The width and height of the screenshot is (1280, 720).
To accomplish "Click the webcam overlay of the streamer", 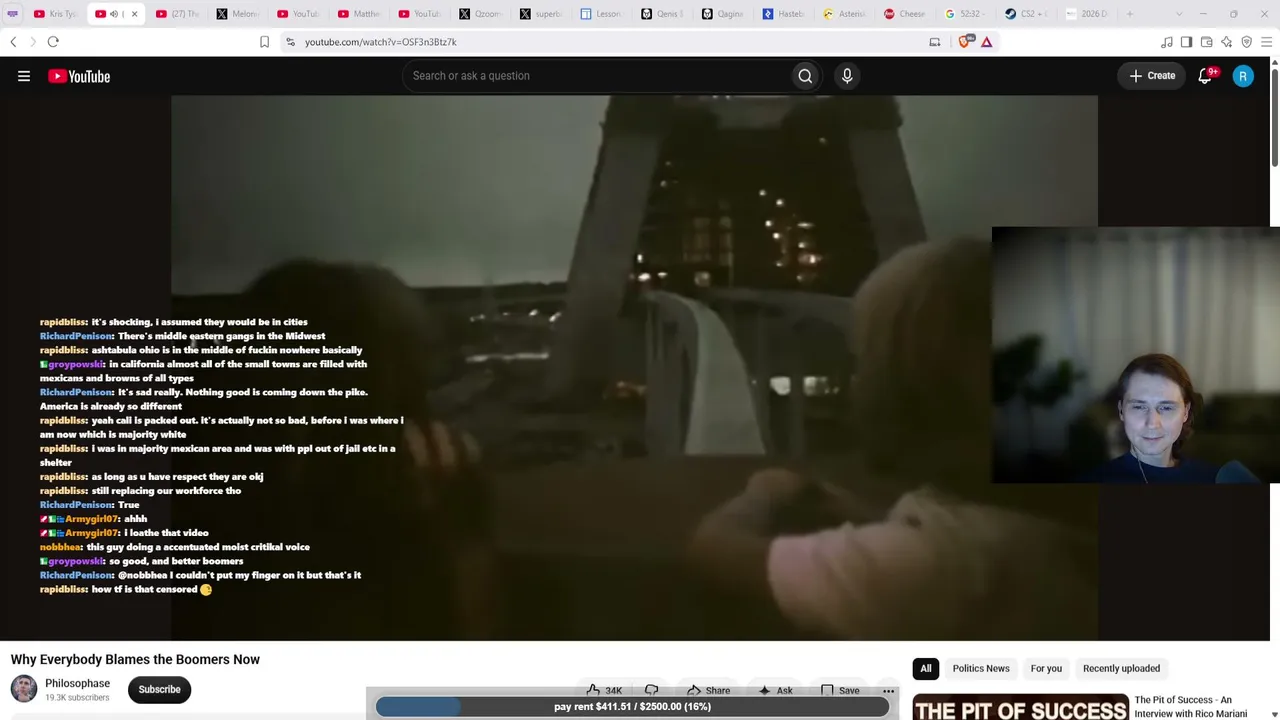I will pyautogui.click(x=1135, y=356).
